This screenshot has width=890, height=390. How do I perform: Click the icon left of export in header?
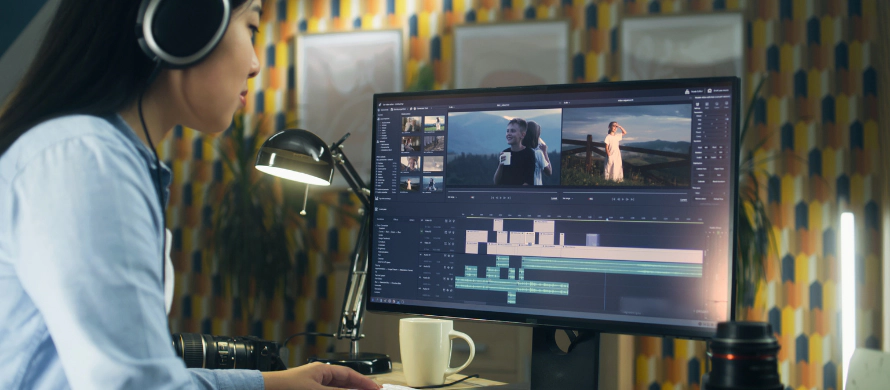pos(687,91)
